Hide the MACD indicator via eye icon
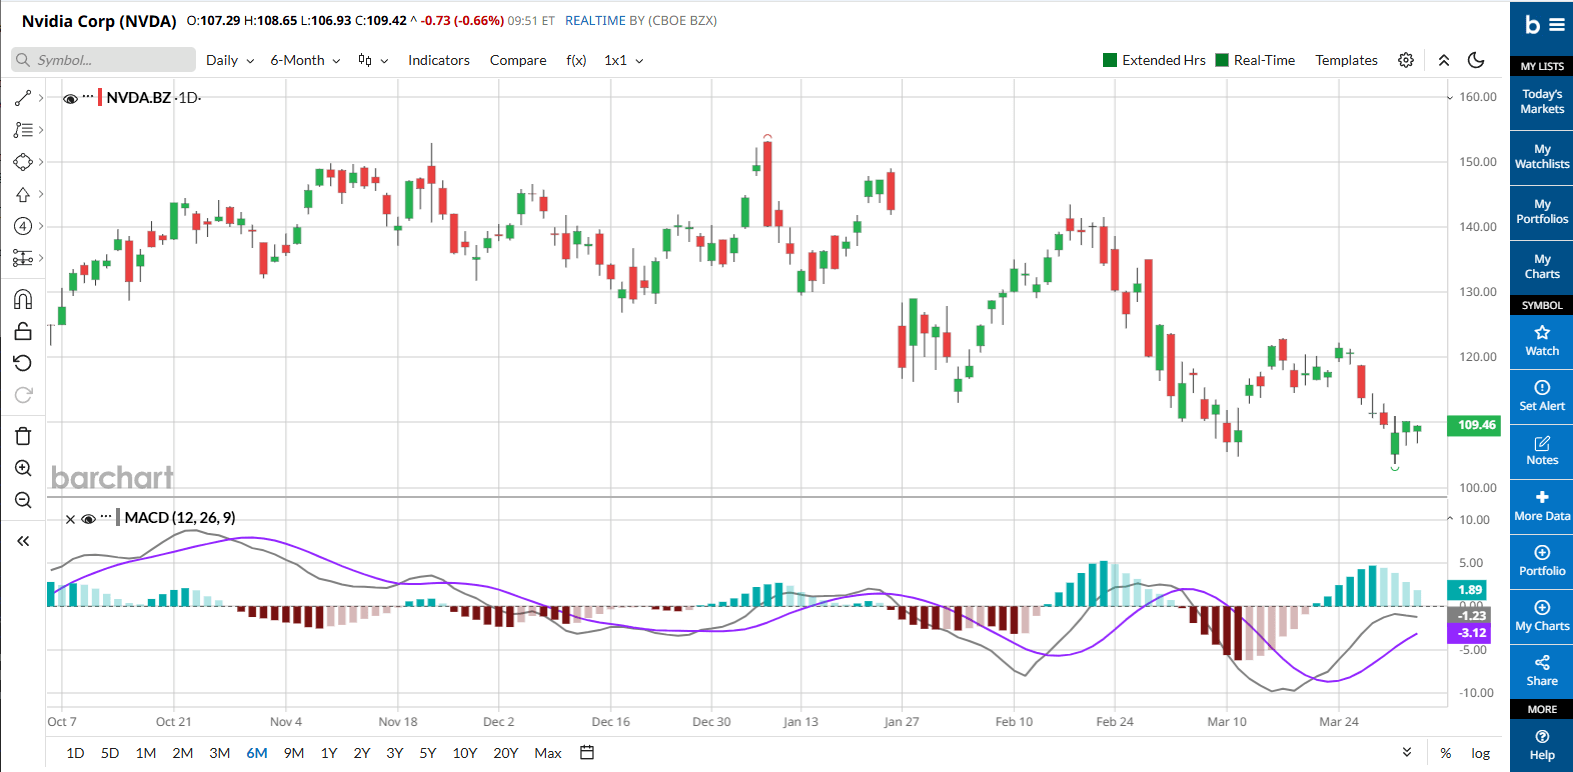 point(88,519)
